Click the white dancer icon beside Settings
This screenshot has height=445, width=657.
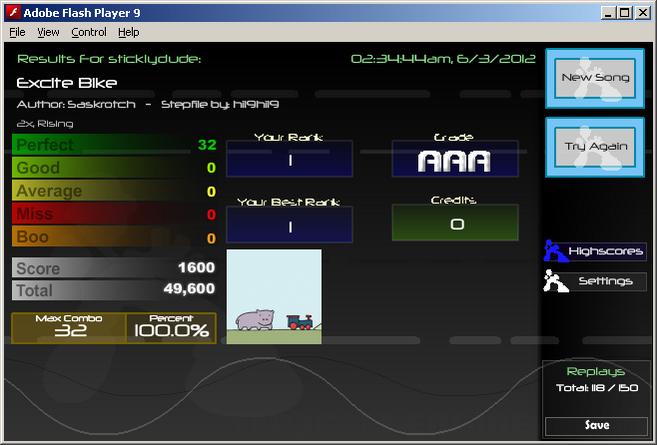(556, 281)
